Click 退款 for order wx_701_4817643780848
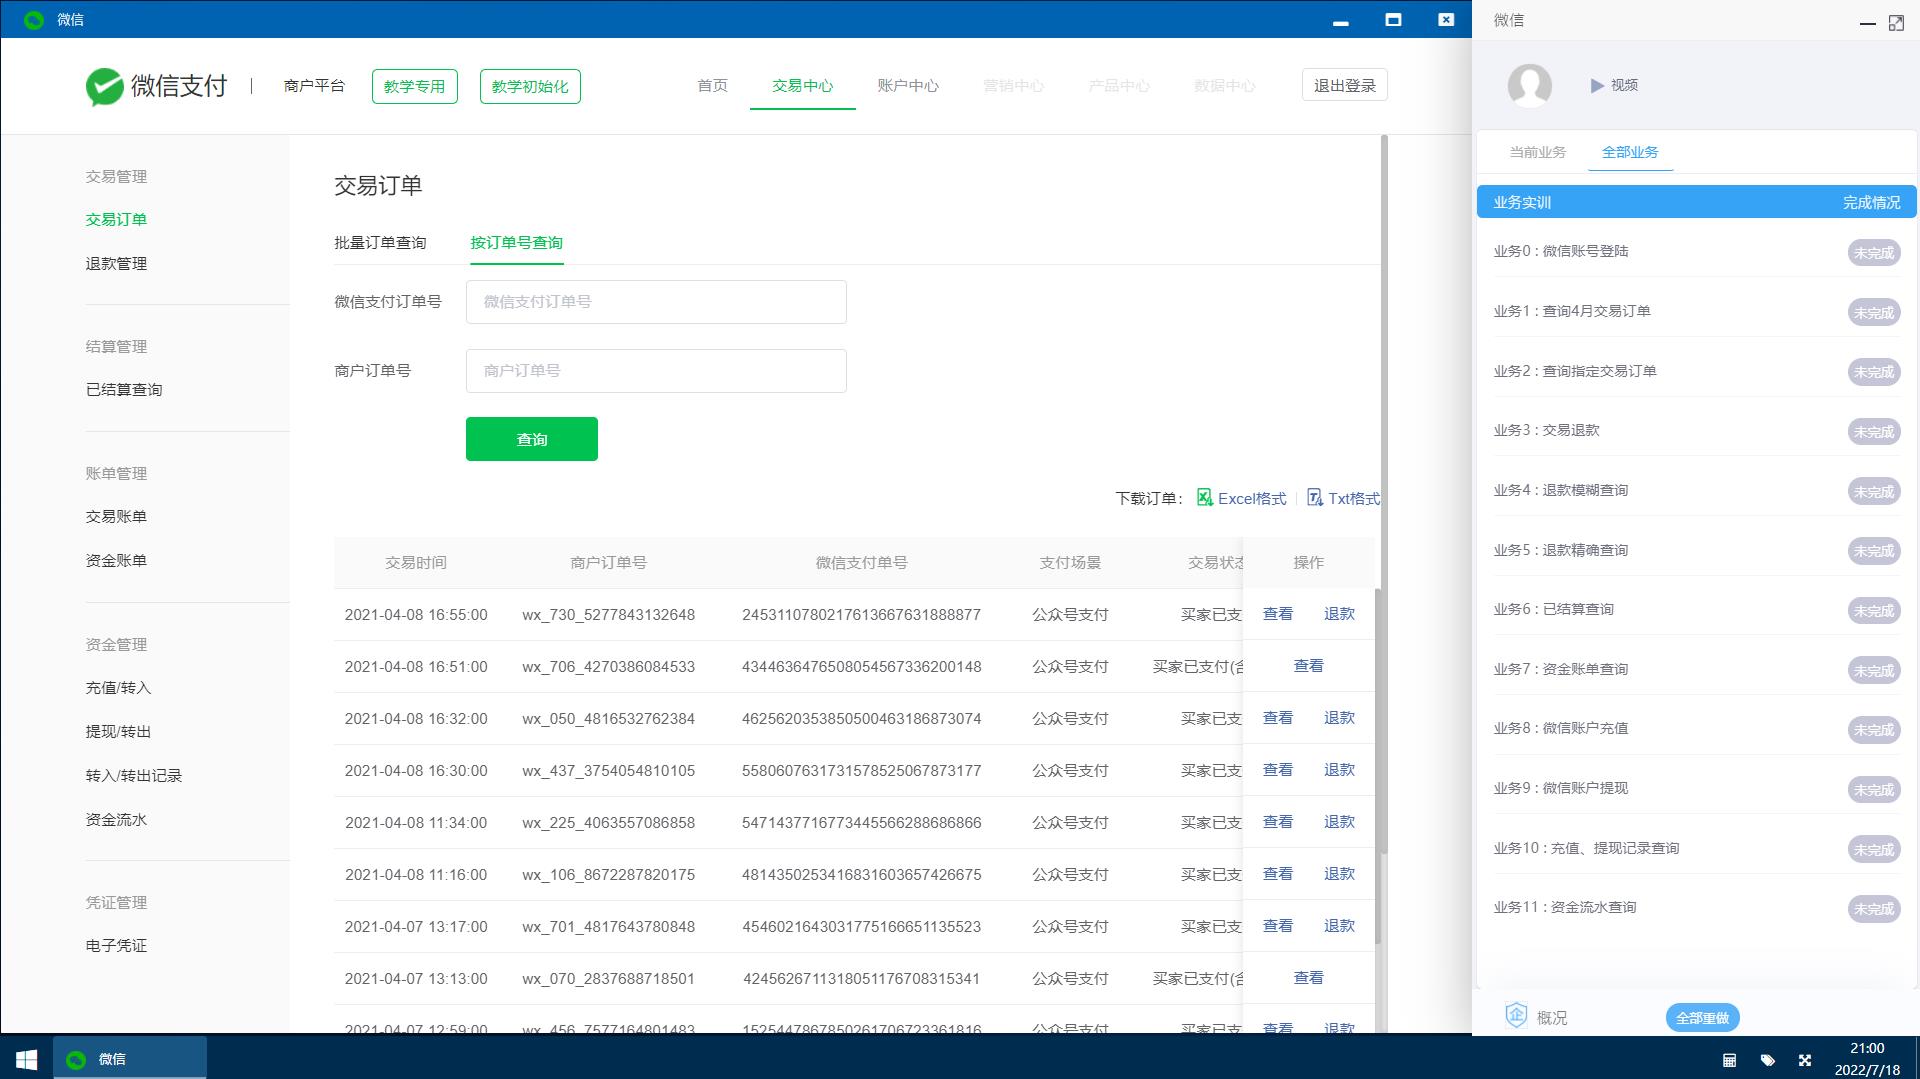 point(1339,926)
